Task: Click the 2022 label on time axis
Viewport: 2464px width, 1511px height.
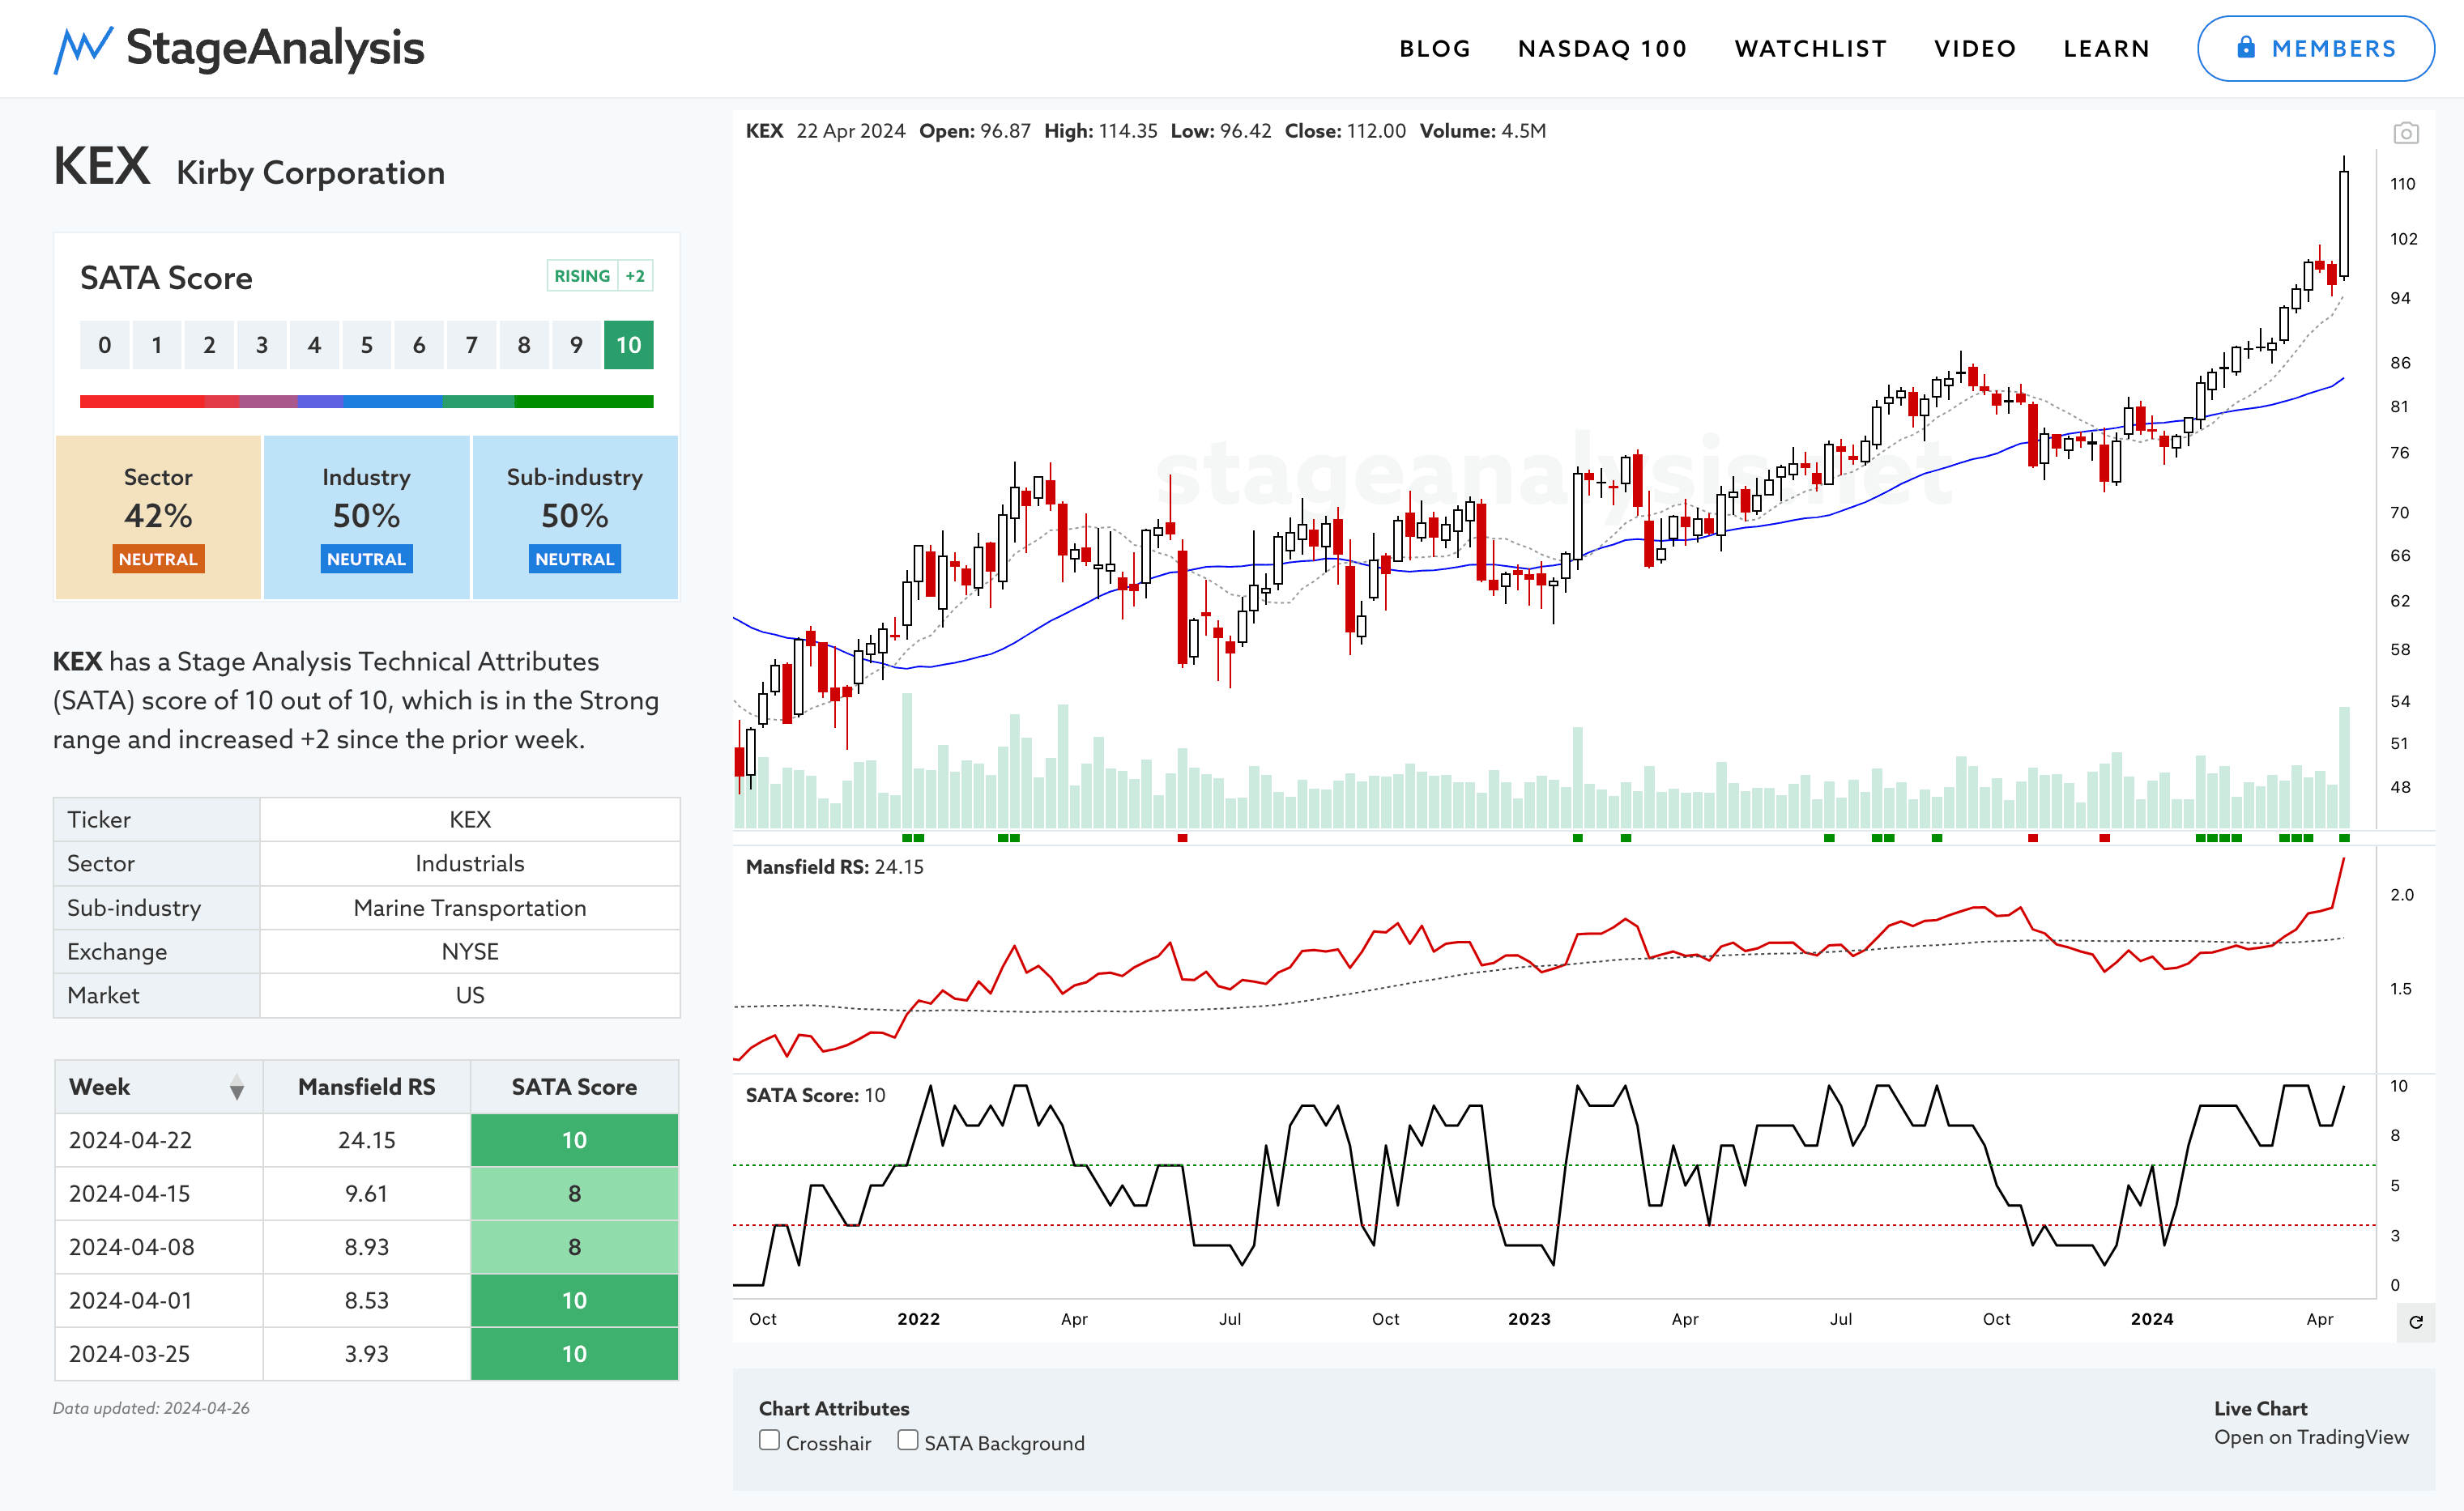Action: coord(919,1319)
